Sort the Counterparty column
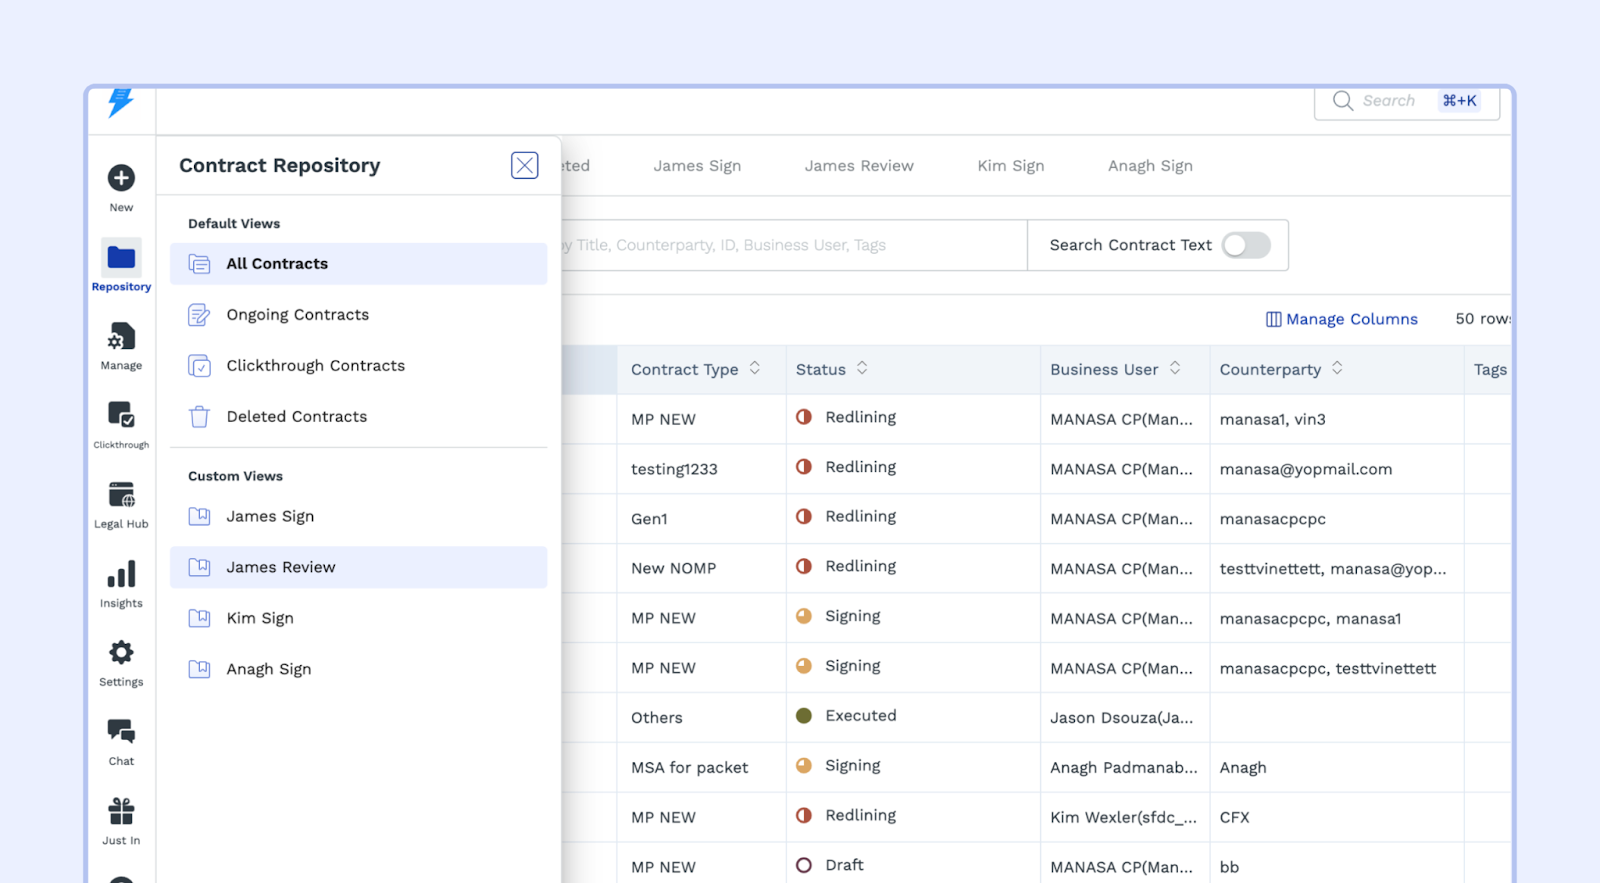This screenshot has width=1600, height=883. 1337,369
